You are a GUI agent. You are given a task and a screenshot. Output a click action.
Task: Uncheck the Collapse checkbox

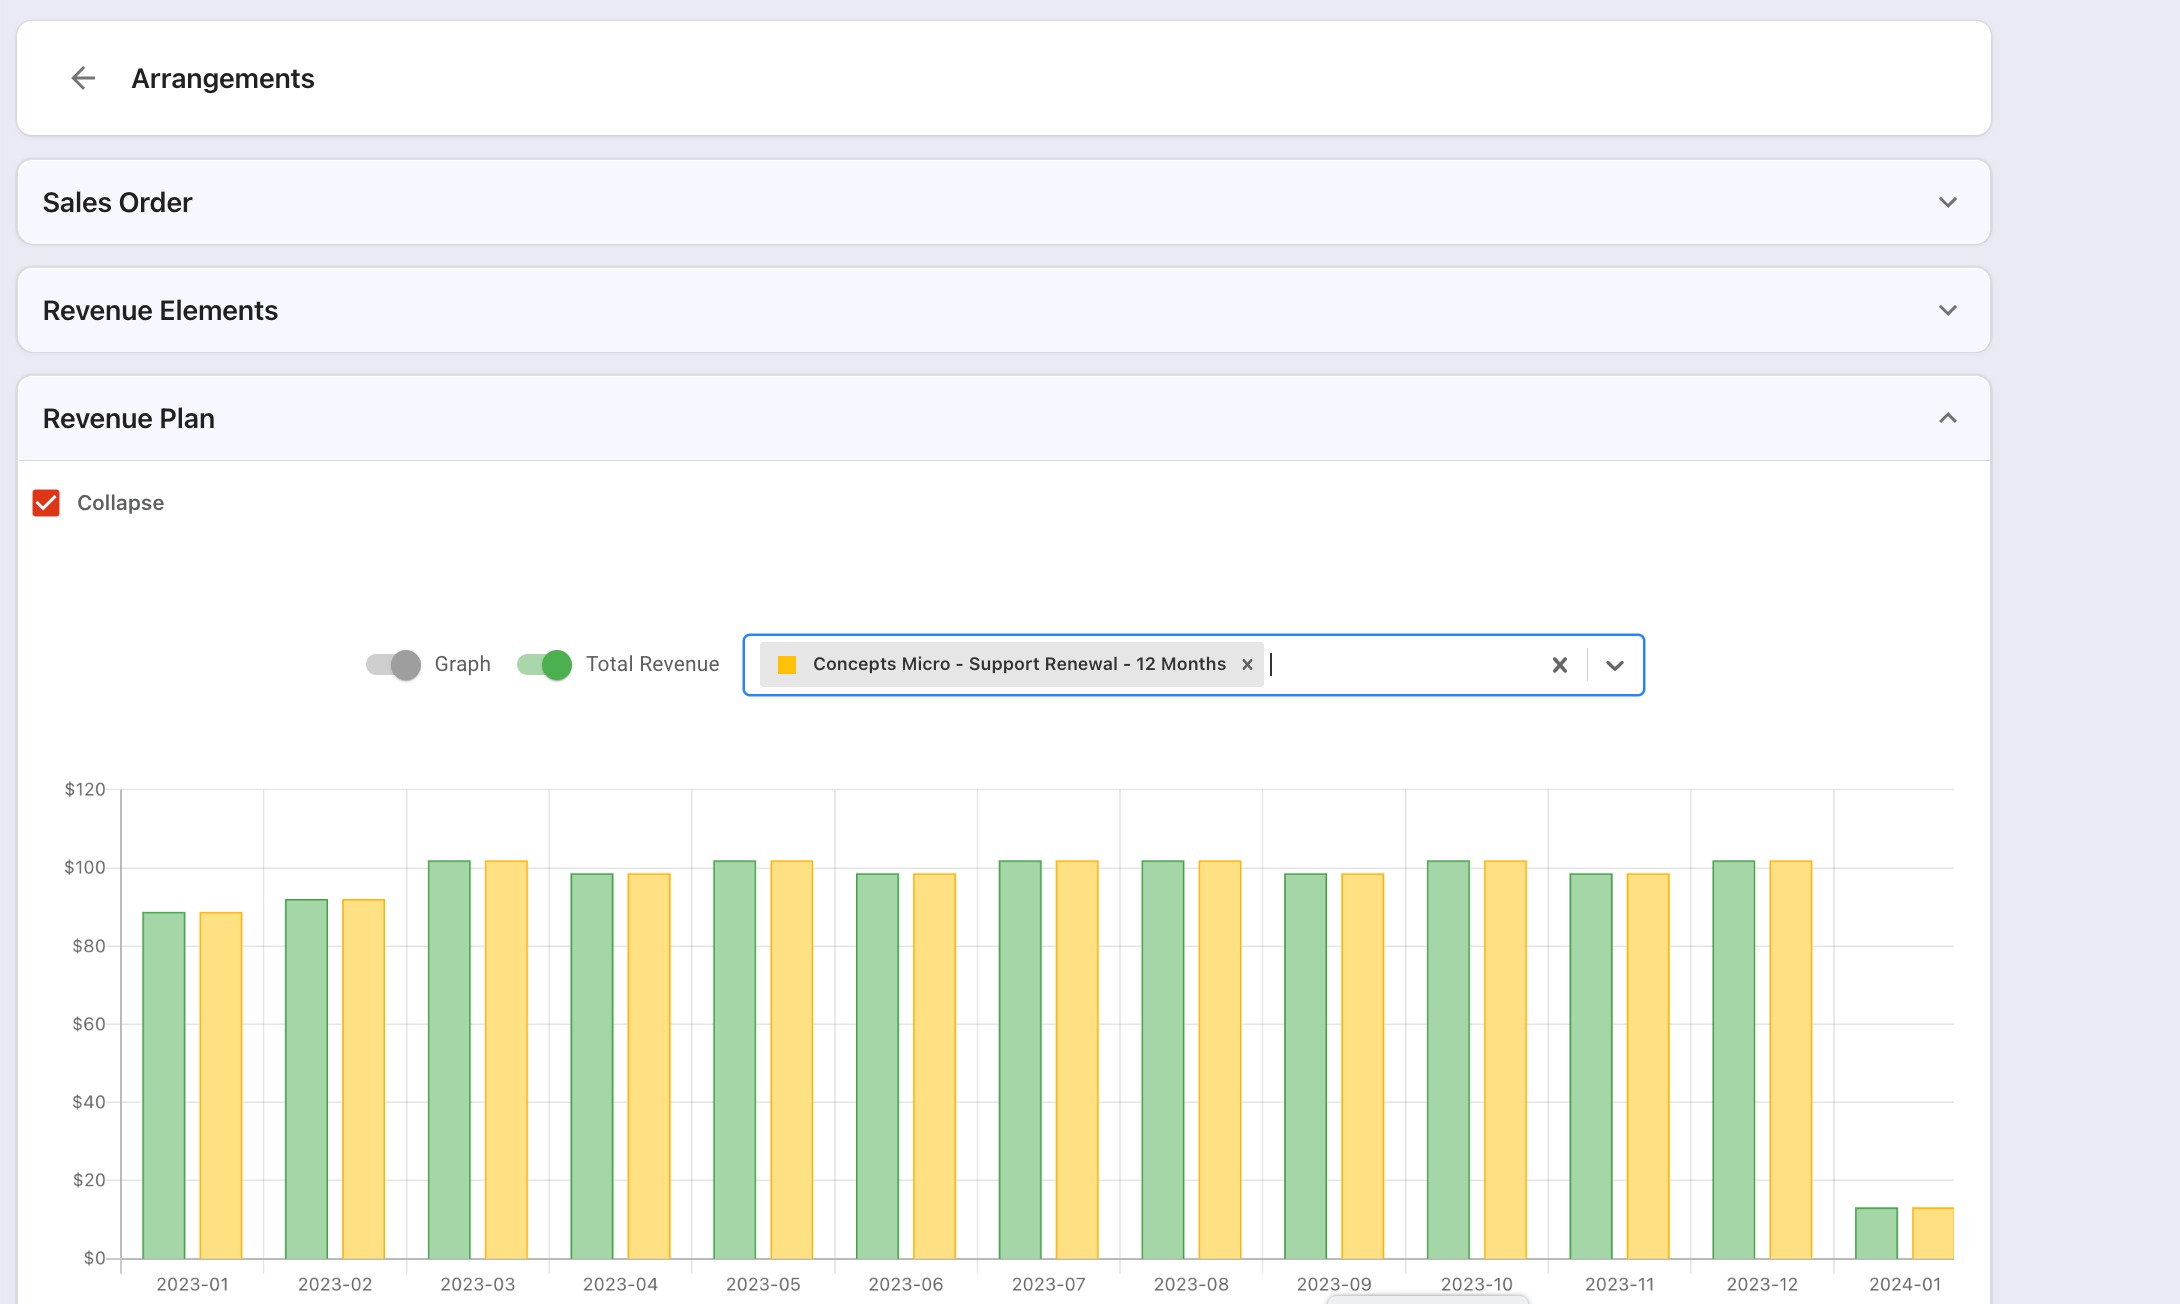pos(47,503)
